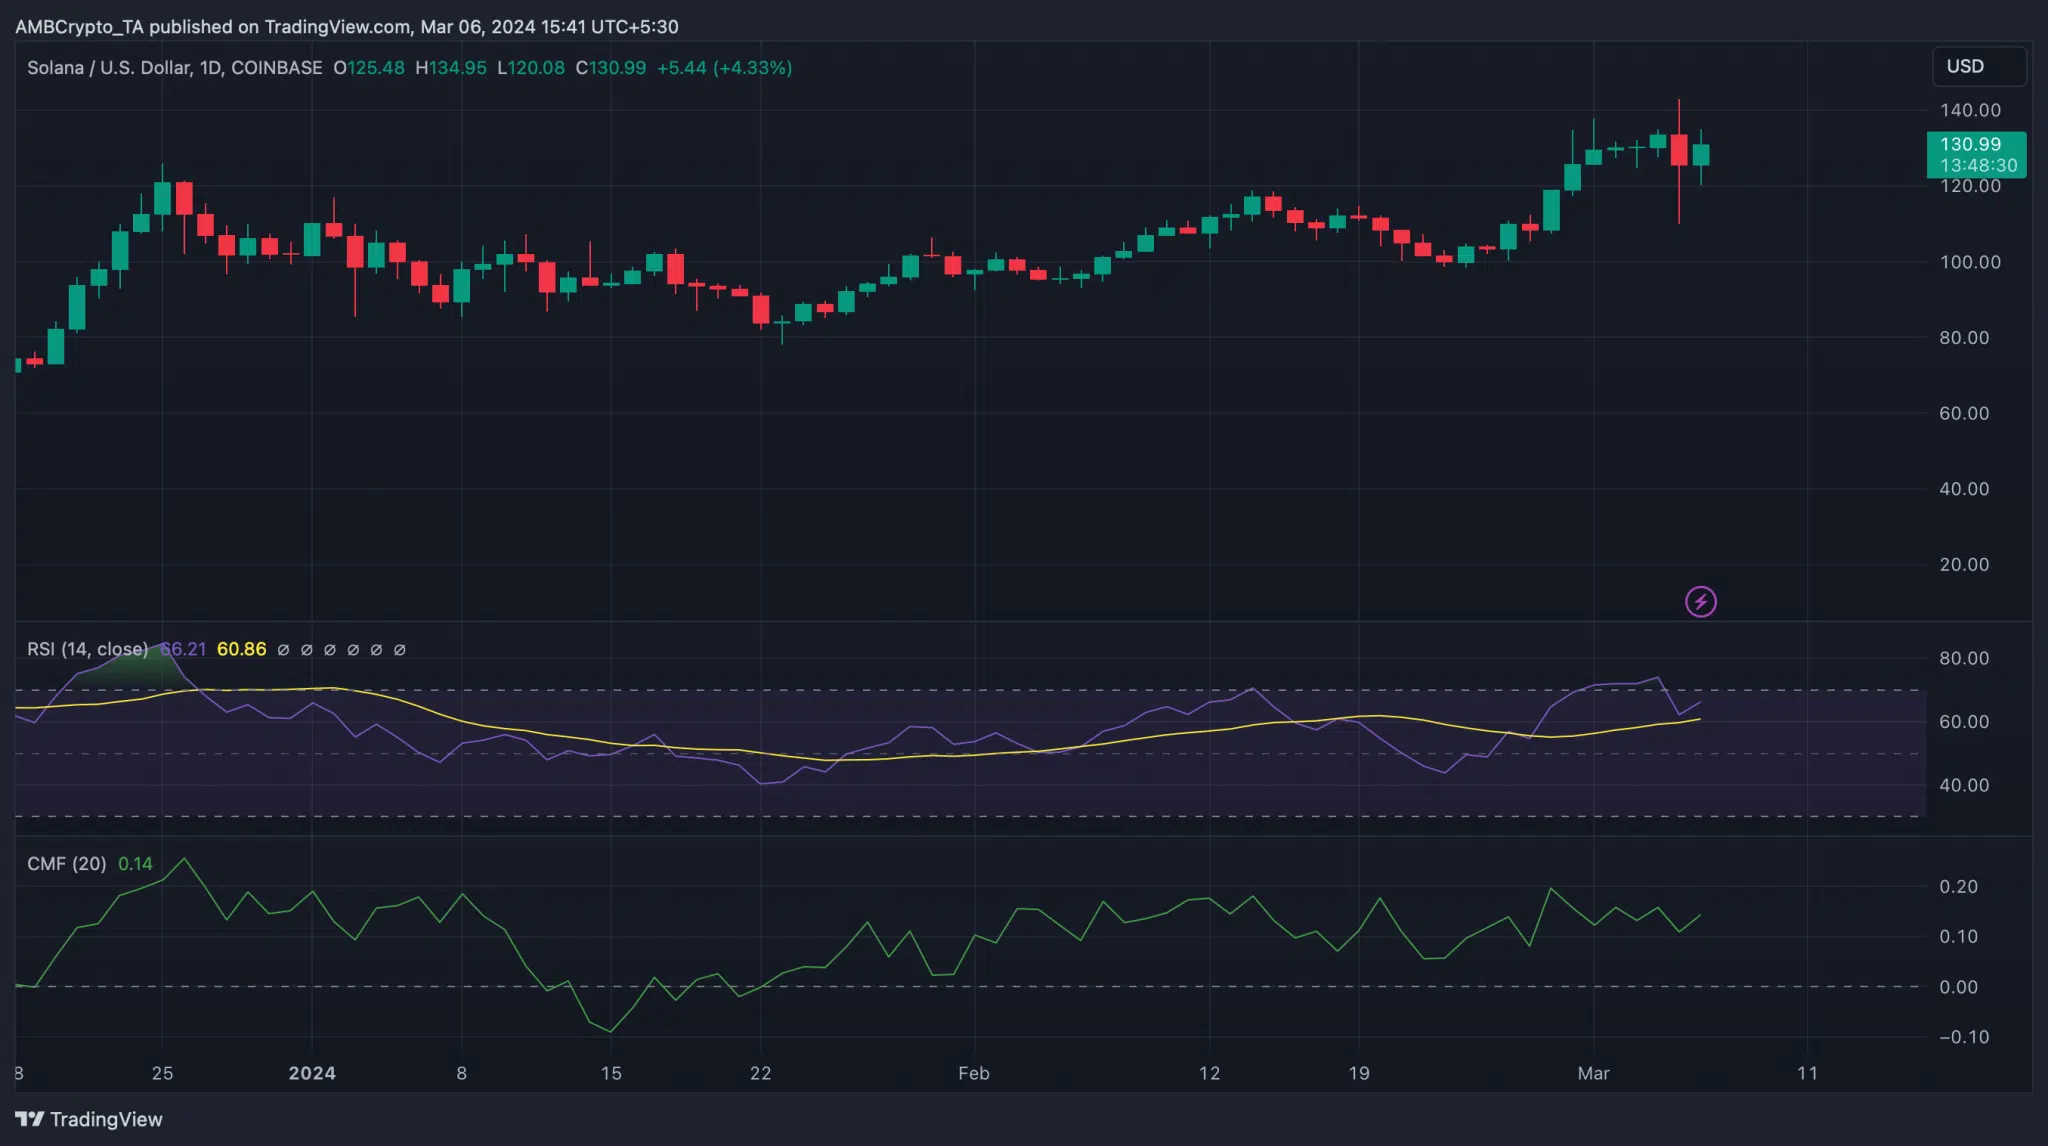The height and width of the screenshot is (1146, 2048).
Task: Click the RSI (14, close) indicator label
Action: pyautogui.click(x=87, y=649)
